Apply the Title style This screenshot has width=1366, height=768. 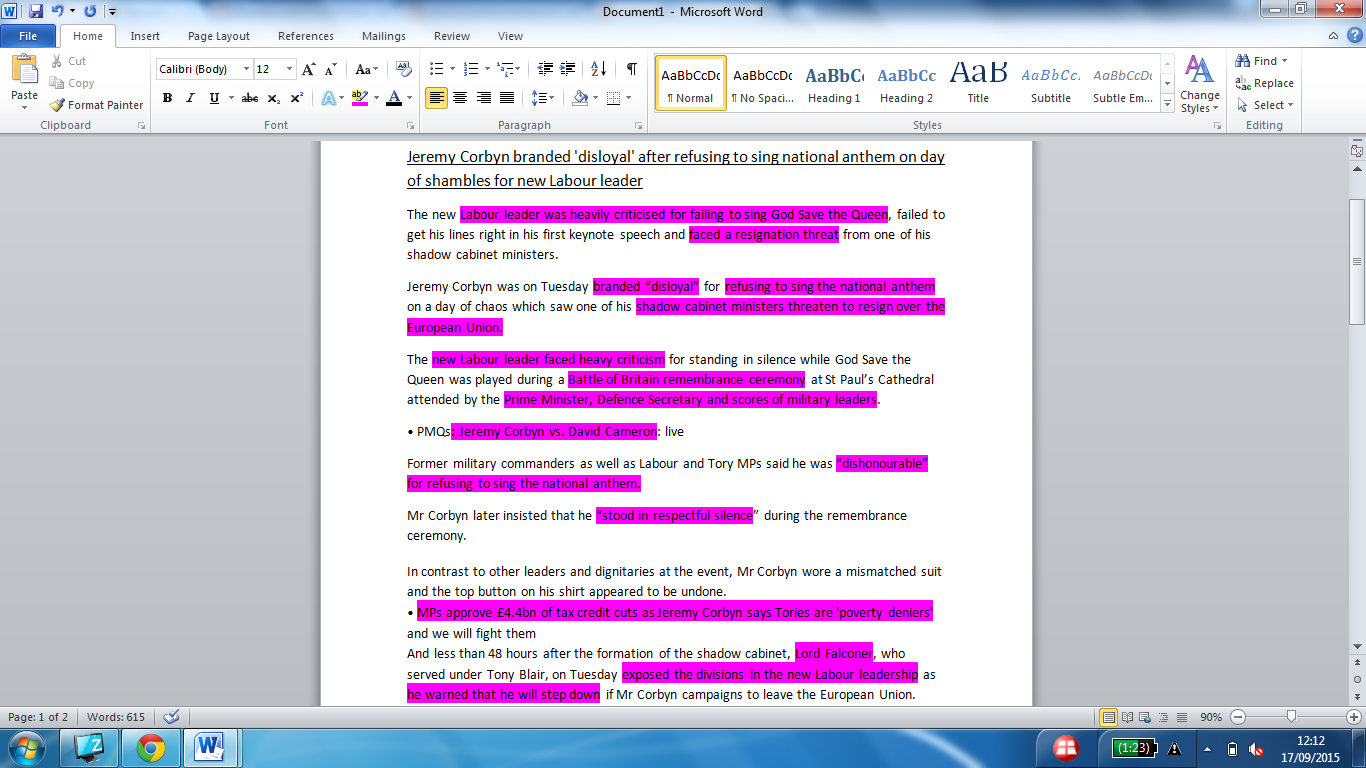coord(978,83)
